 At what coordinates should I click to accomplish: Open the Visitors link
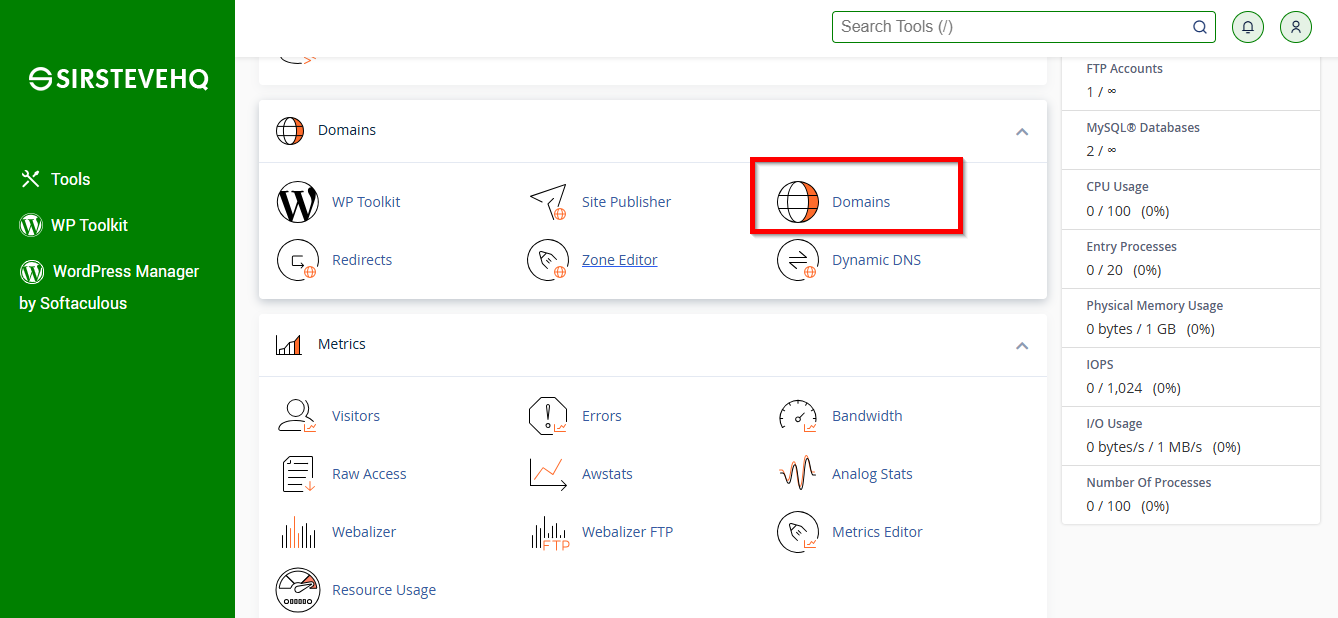(356, 416)
